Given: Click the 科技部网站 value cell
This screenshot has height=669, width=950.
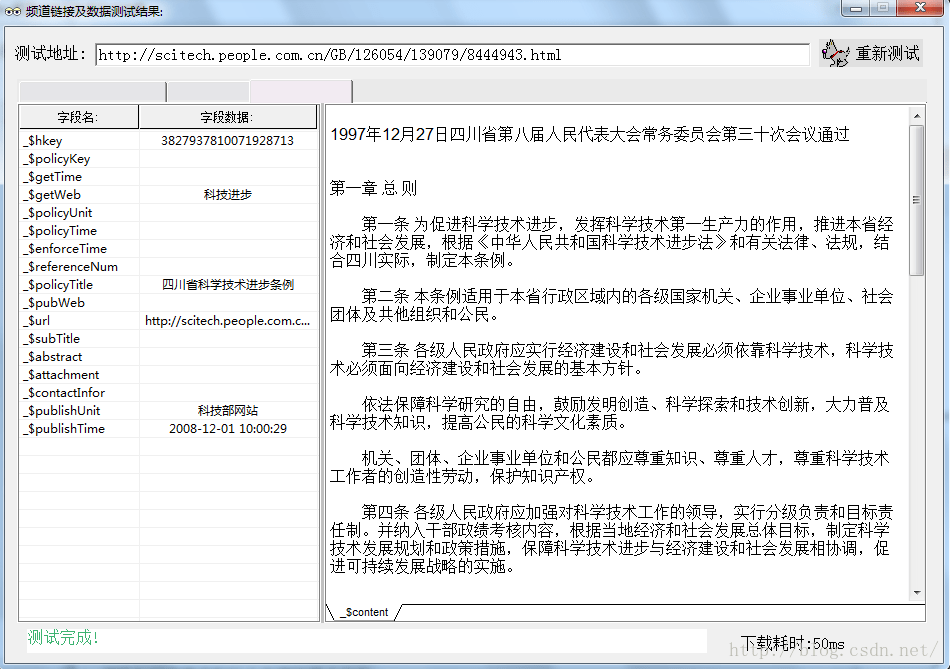Looking at the screenshot, I should click(228, 411).
